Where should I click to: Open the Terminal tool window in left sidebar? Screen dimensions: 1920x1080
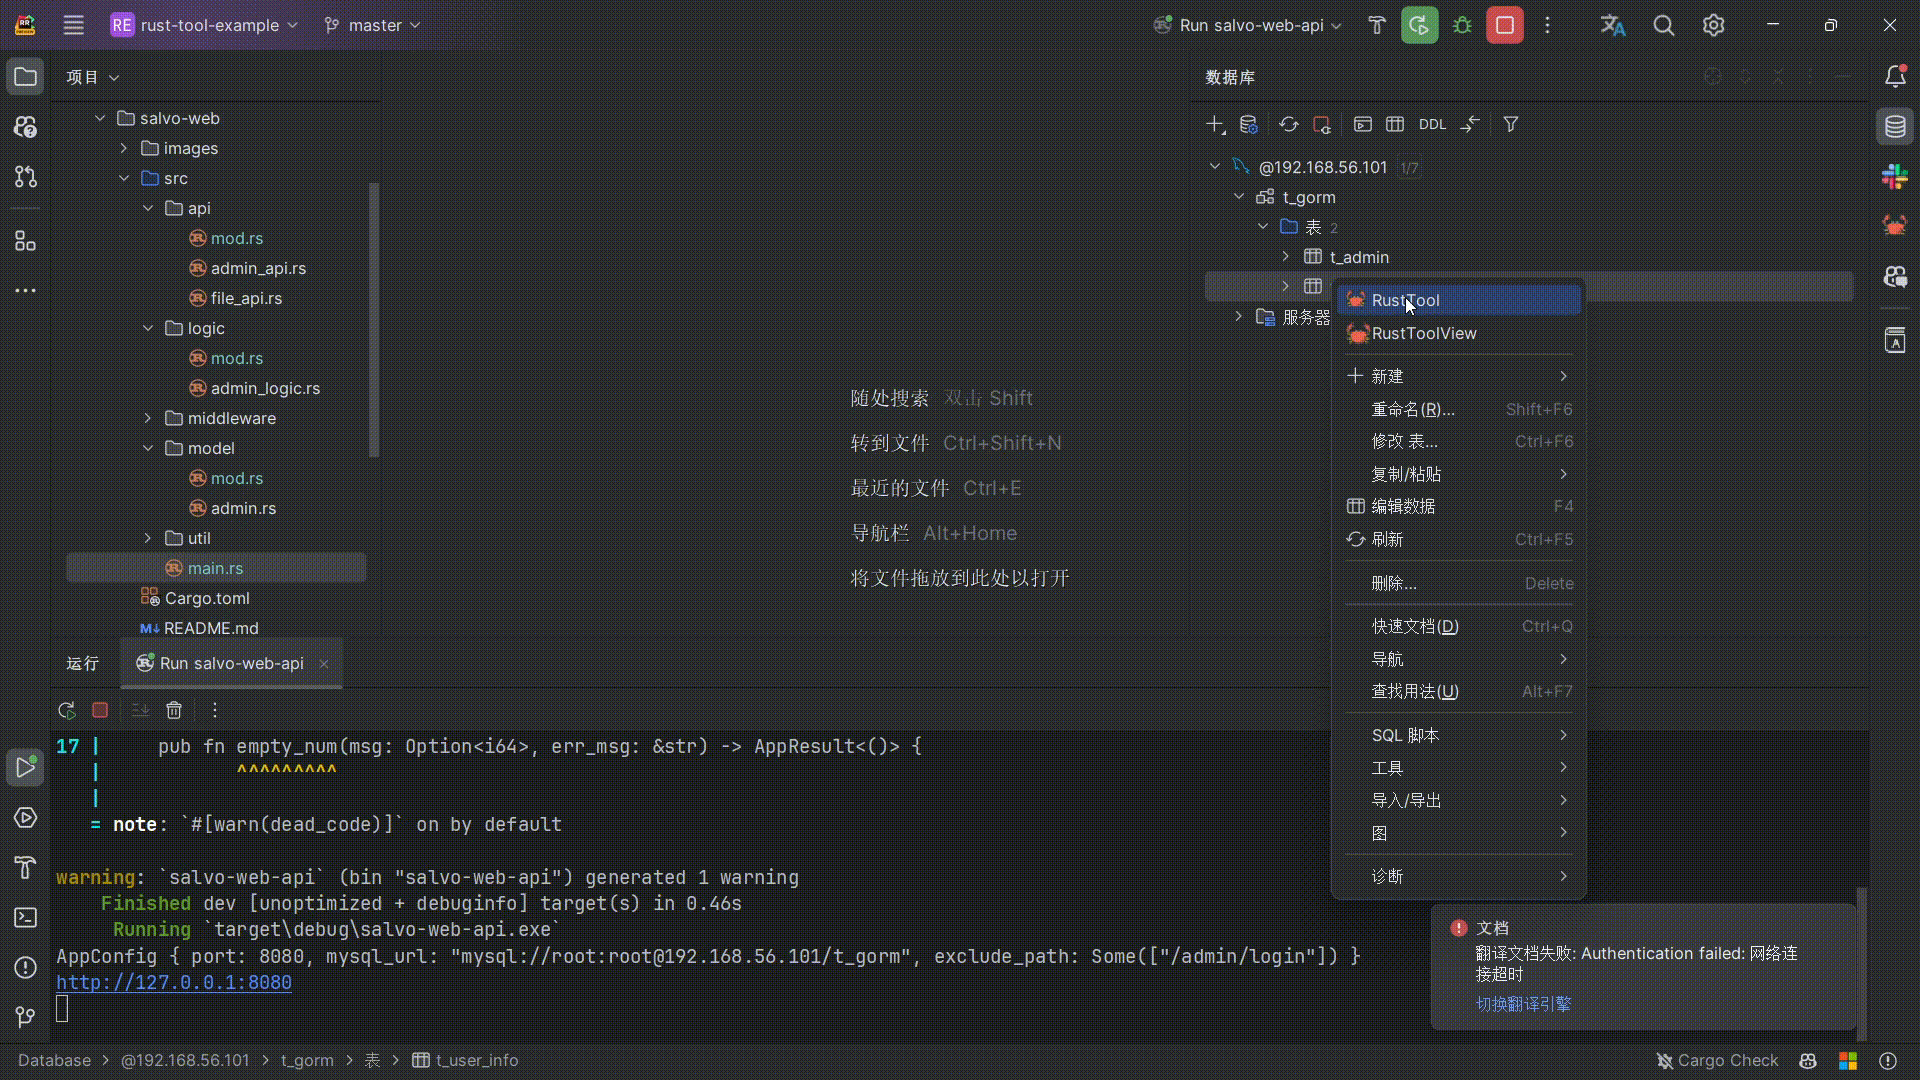coord(26,918)
